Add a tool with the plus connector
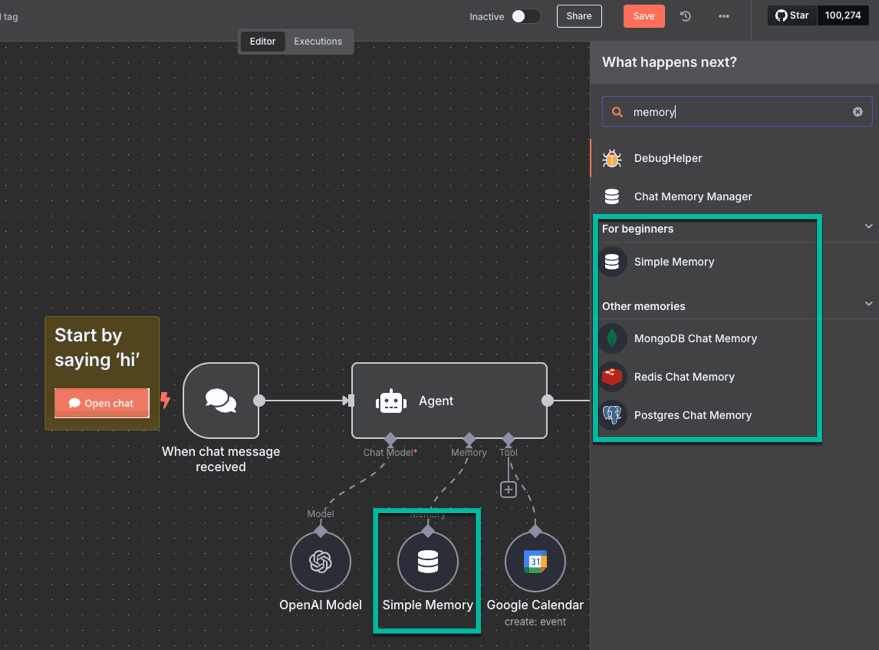Image resolution: width=879 pixels, height=650 pixels. [508, 490]
